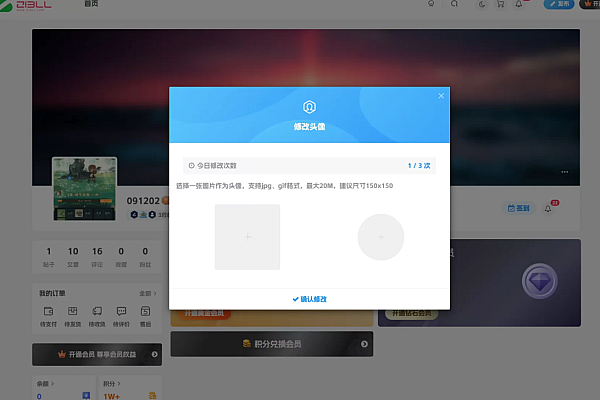Click the clock icon beside 今日修改次数
The image size is (600, 400).
(191, 165)
